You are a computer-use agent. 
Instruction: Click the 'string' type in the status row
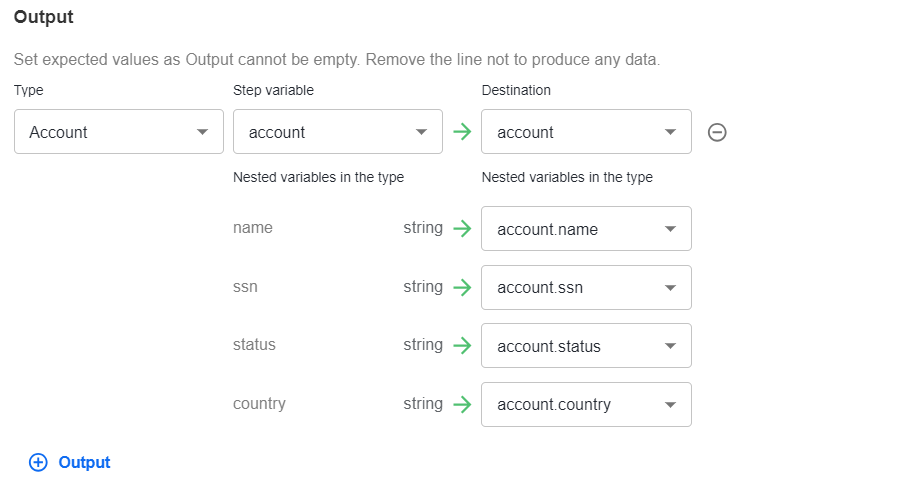pos(423,345)
